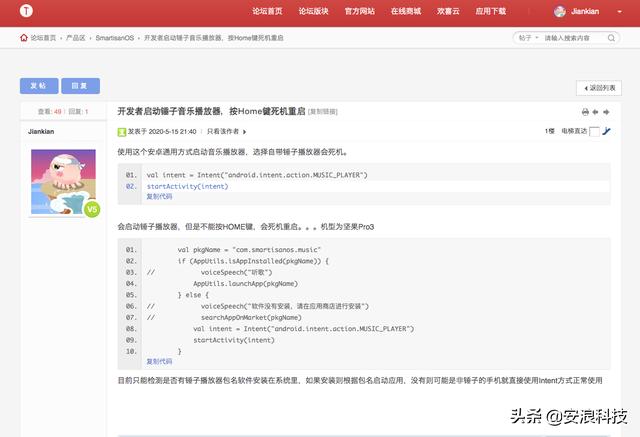
Task: Click code line 01 val pkgName
Action: (x=249, y=250)
